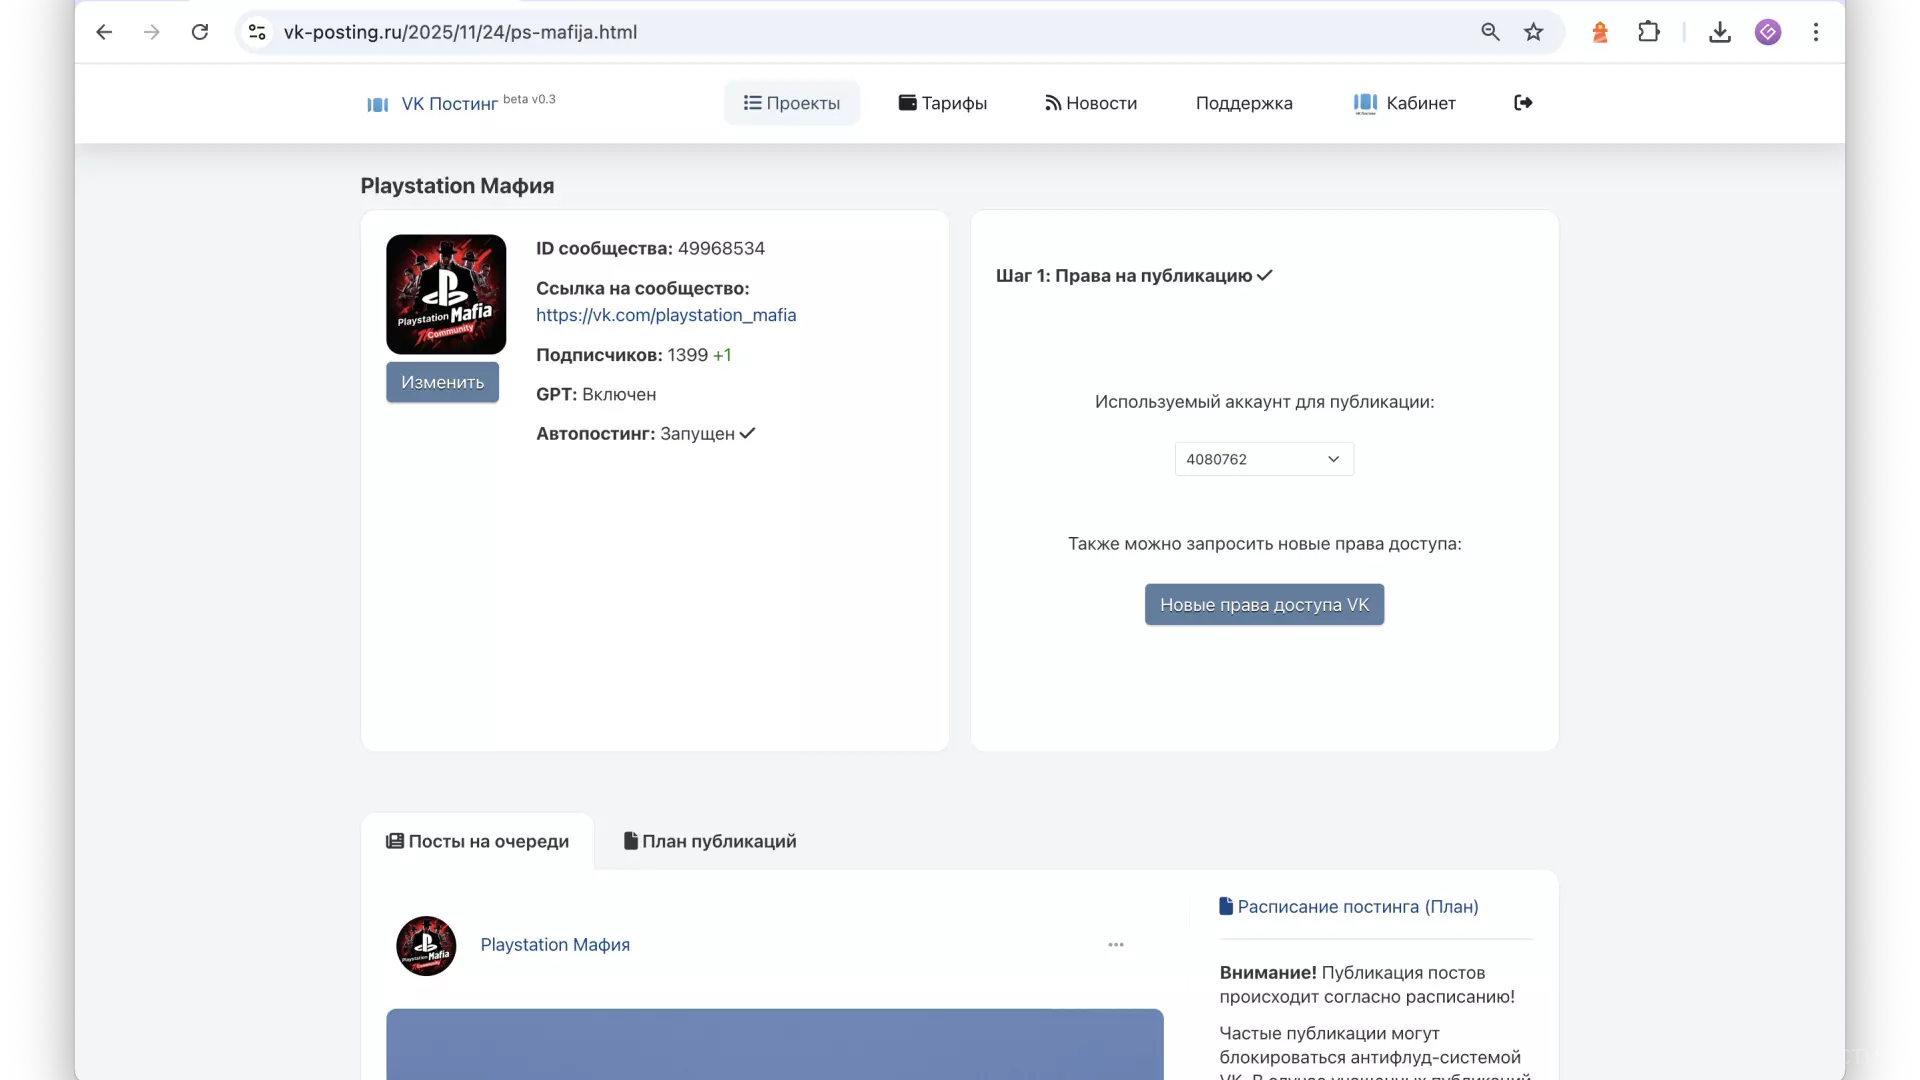Viewport: 1920px width, 1080px height.
Task: Open the Проекты menu item
Action: pyautogui.click(x=792, y=103)
